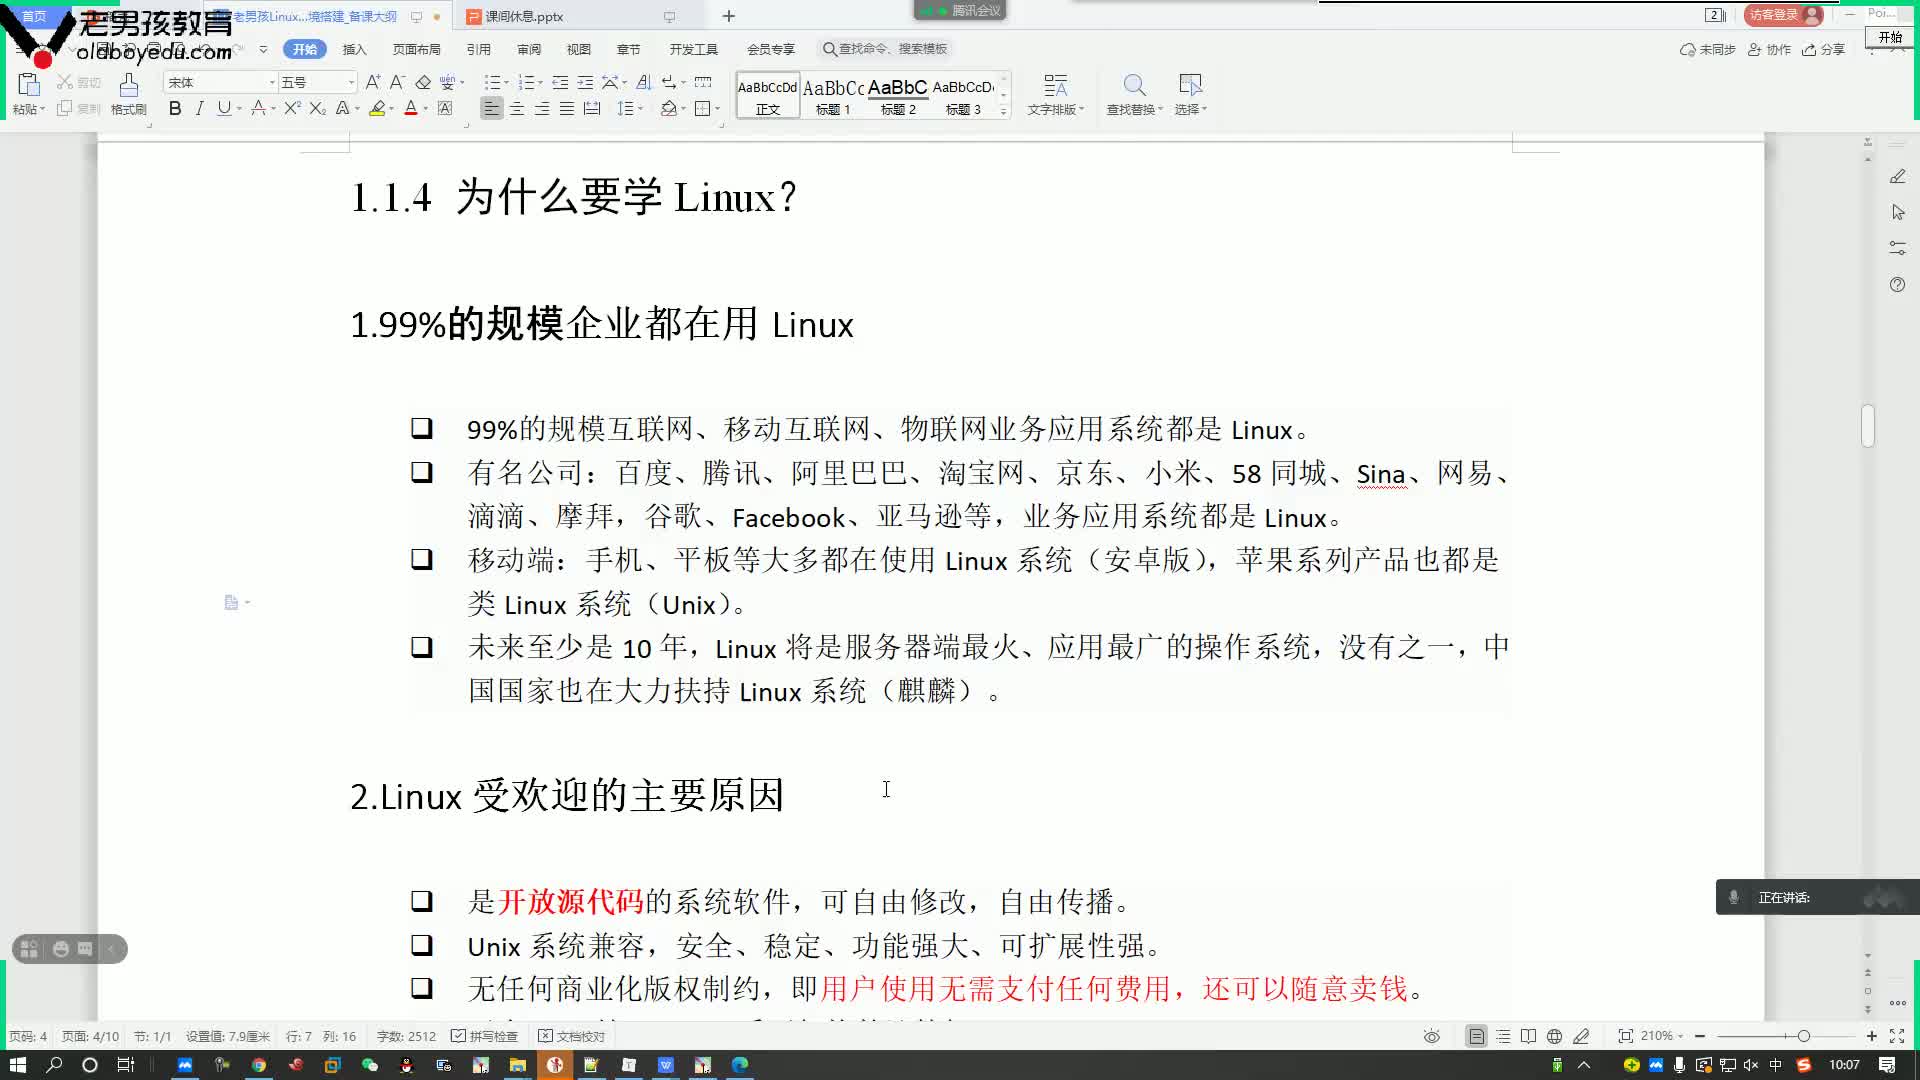Toggle center alignment

tap(517, 108)
